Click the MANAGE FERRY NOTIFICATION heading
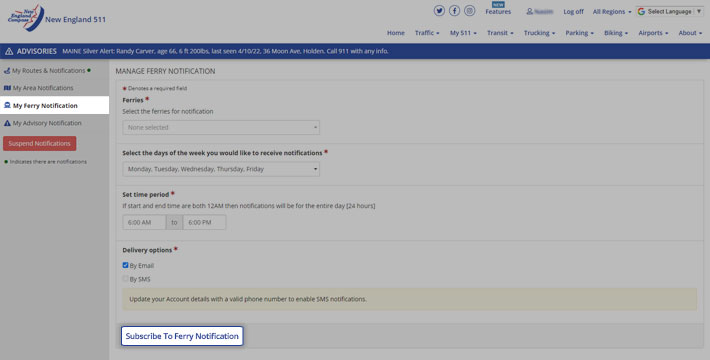The image size is (710, 360). pyautogui.click(x=165, y=71)
